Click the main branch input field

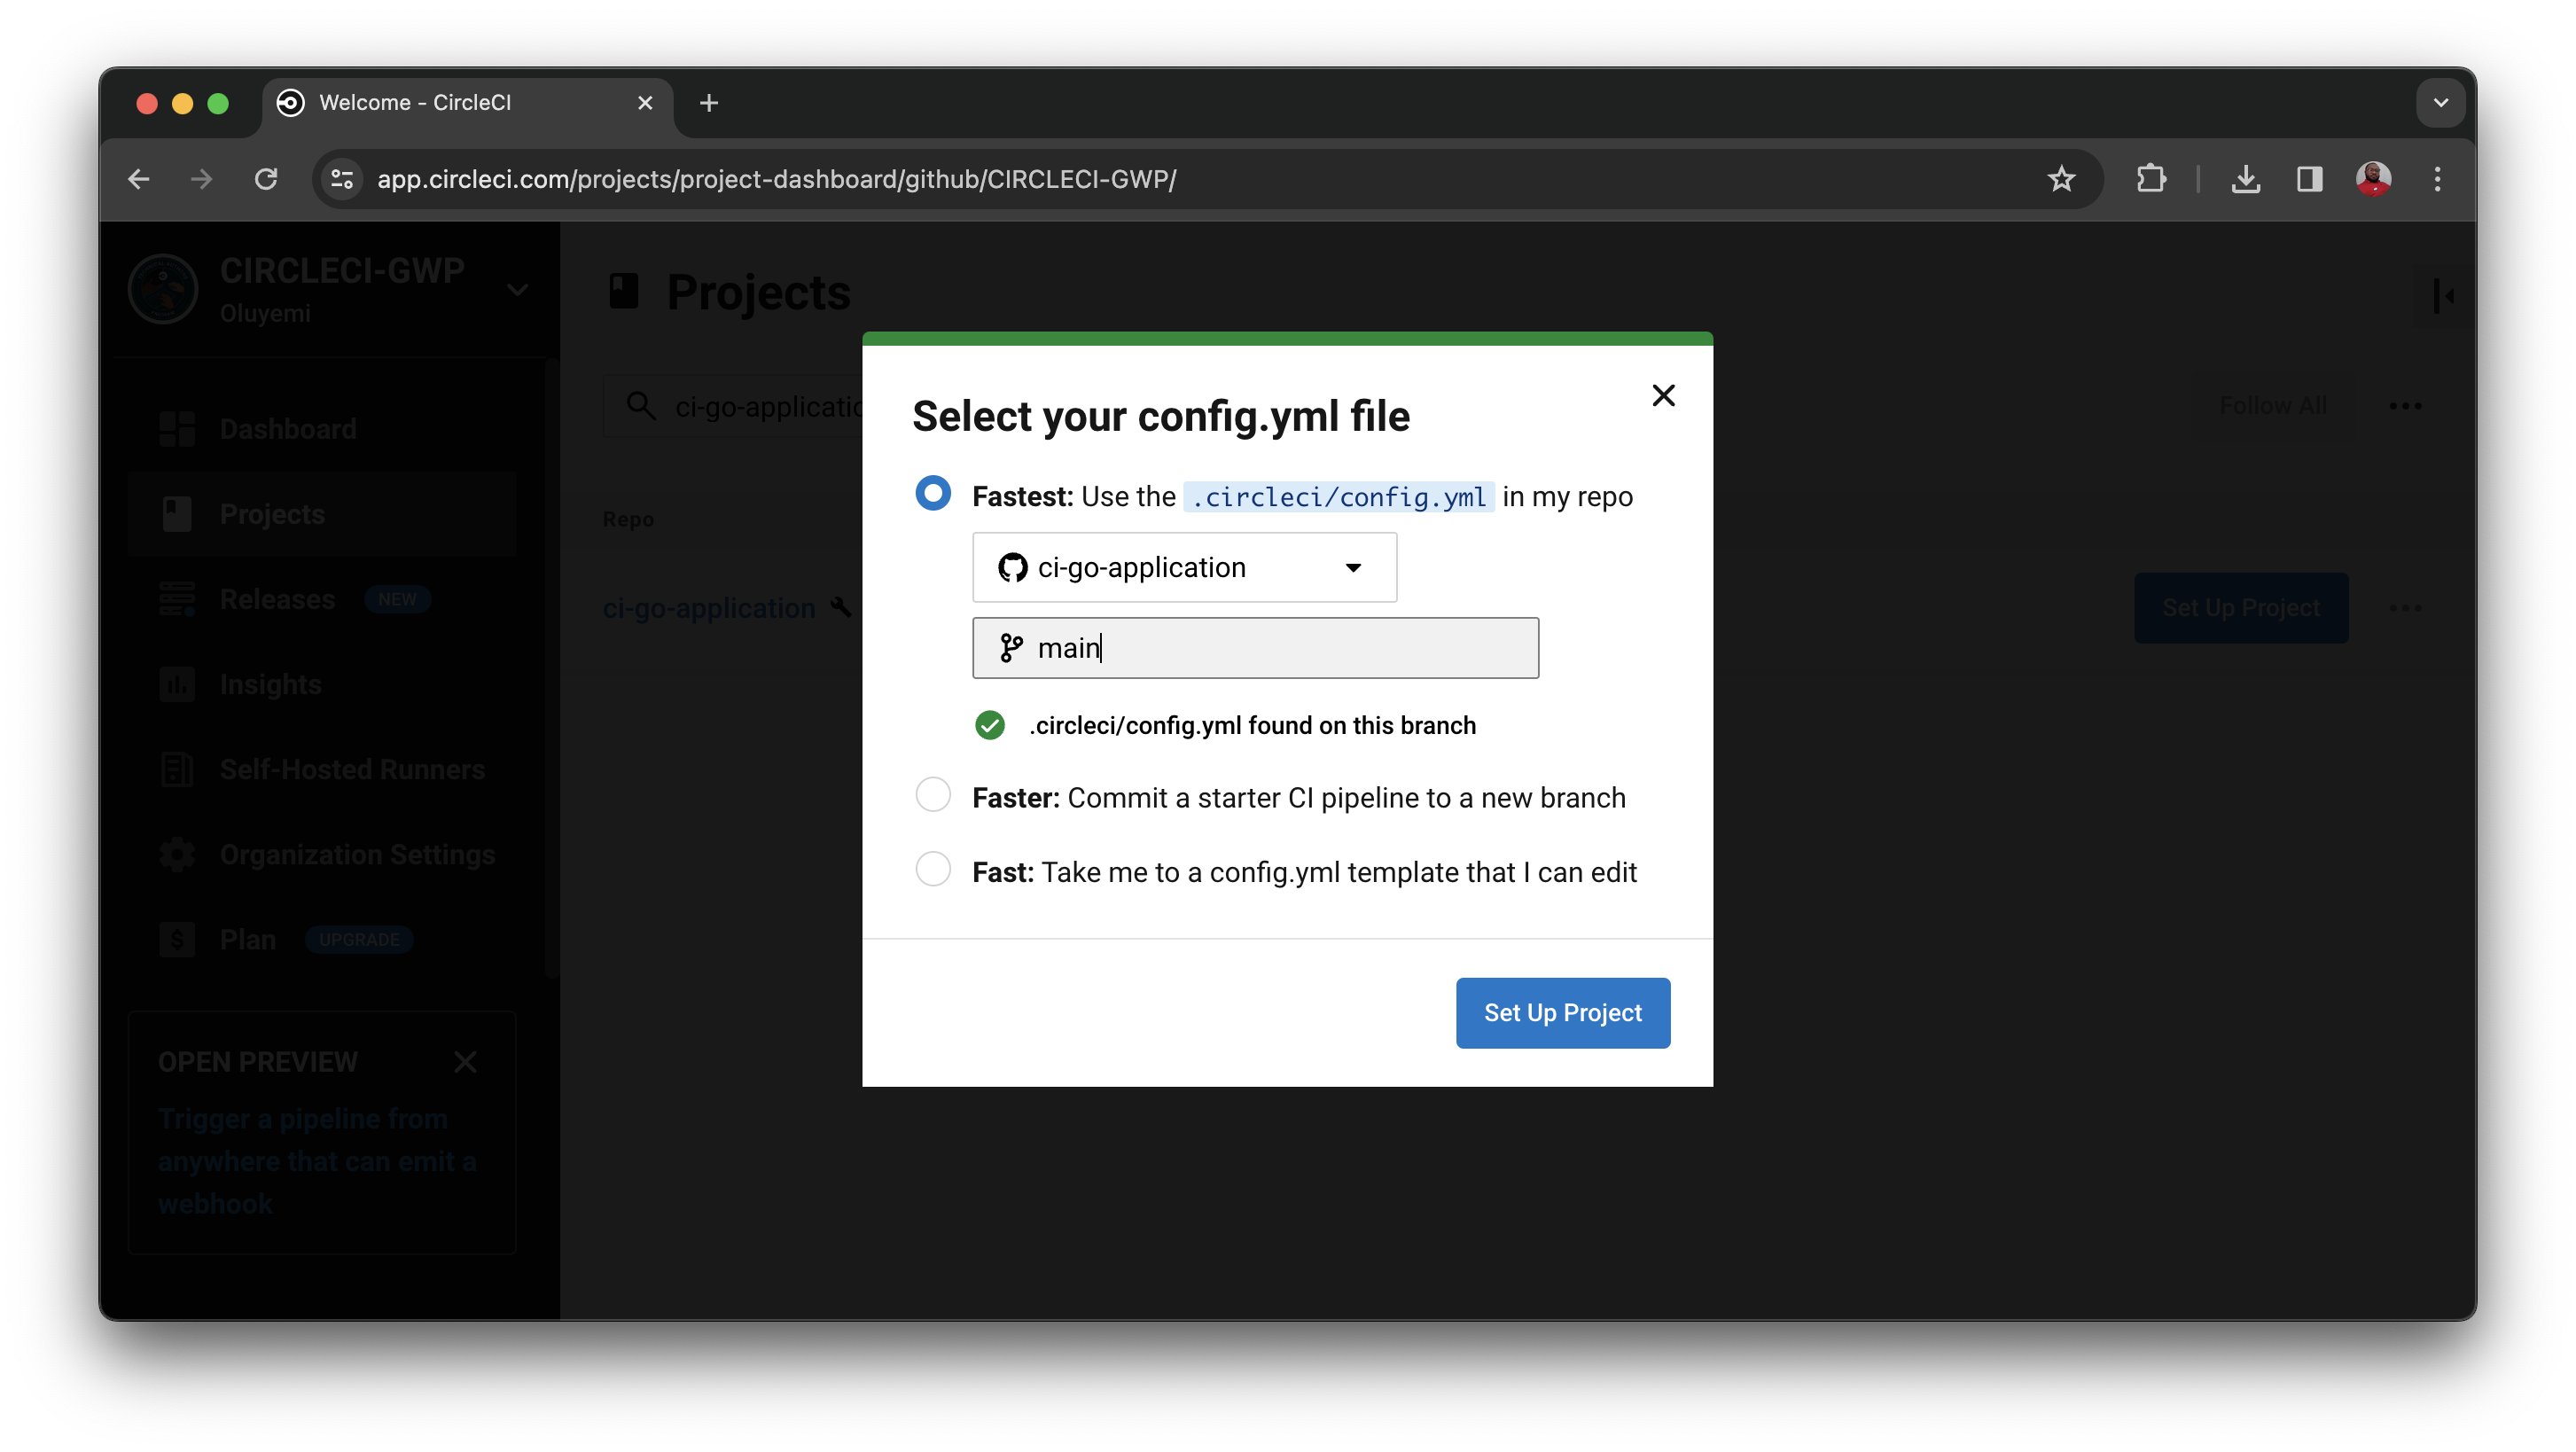click(x=1255, y=648)
